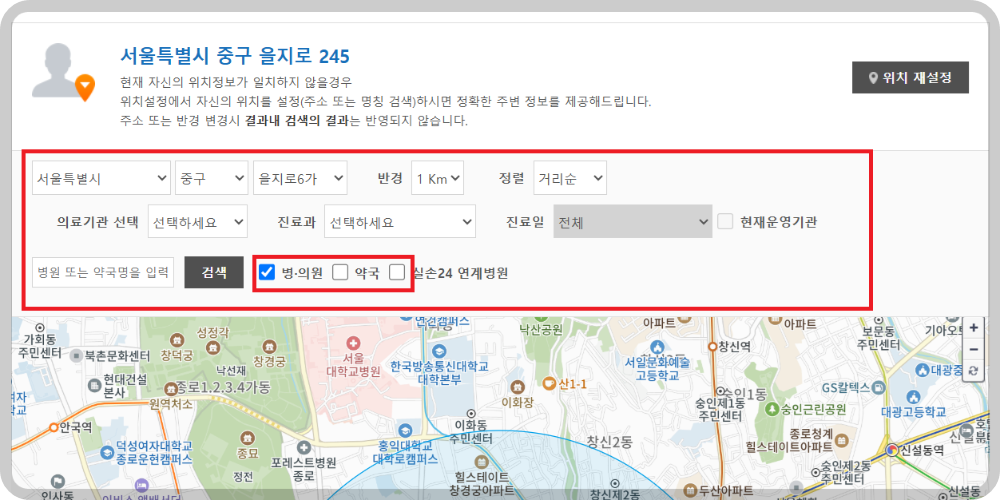1000x500 pixels.
Task: Click the 산1-1 orange map marker
Action: point(548,383)
